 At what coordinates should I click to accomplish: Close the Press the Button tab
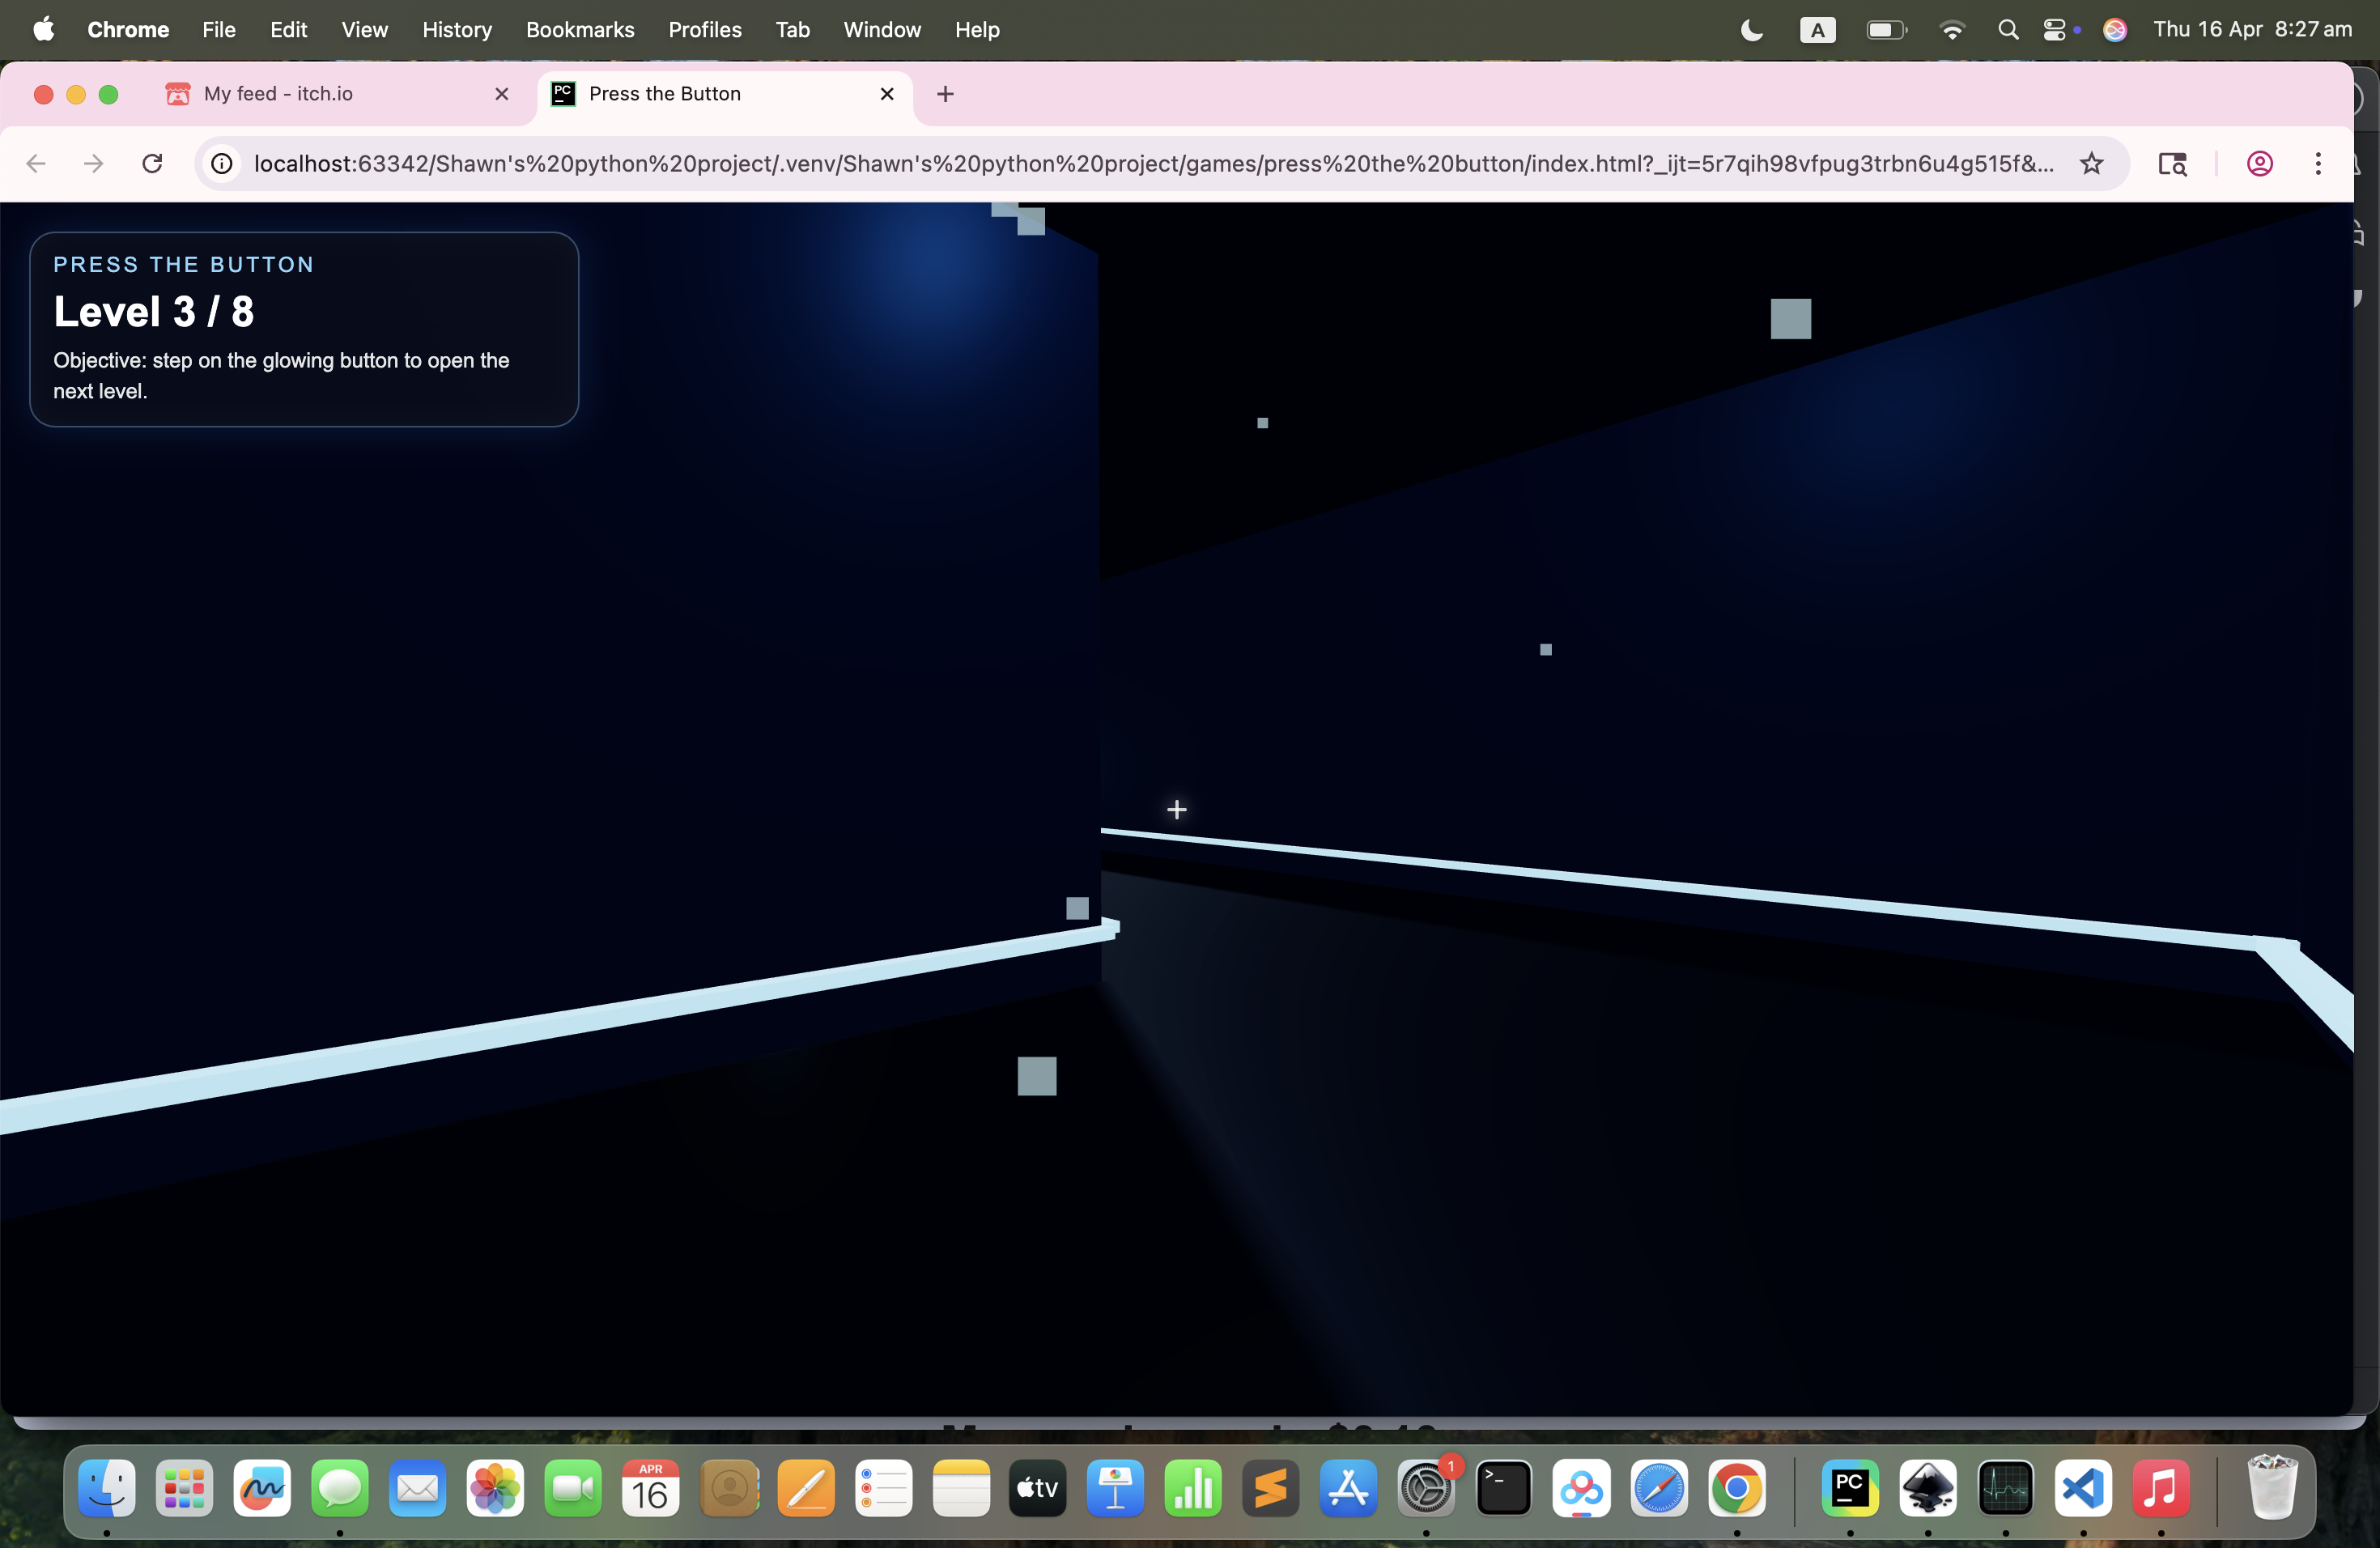(887, 94)
